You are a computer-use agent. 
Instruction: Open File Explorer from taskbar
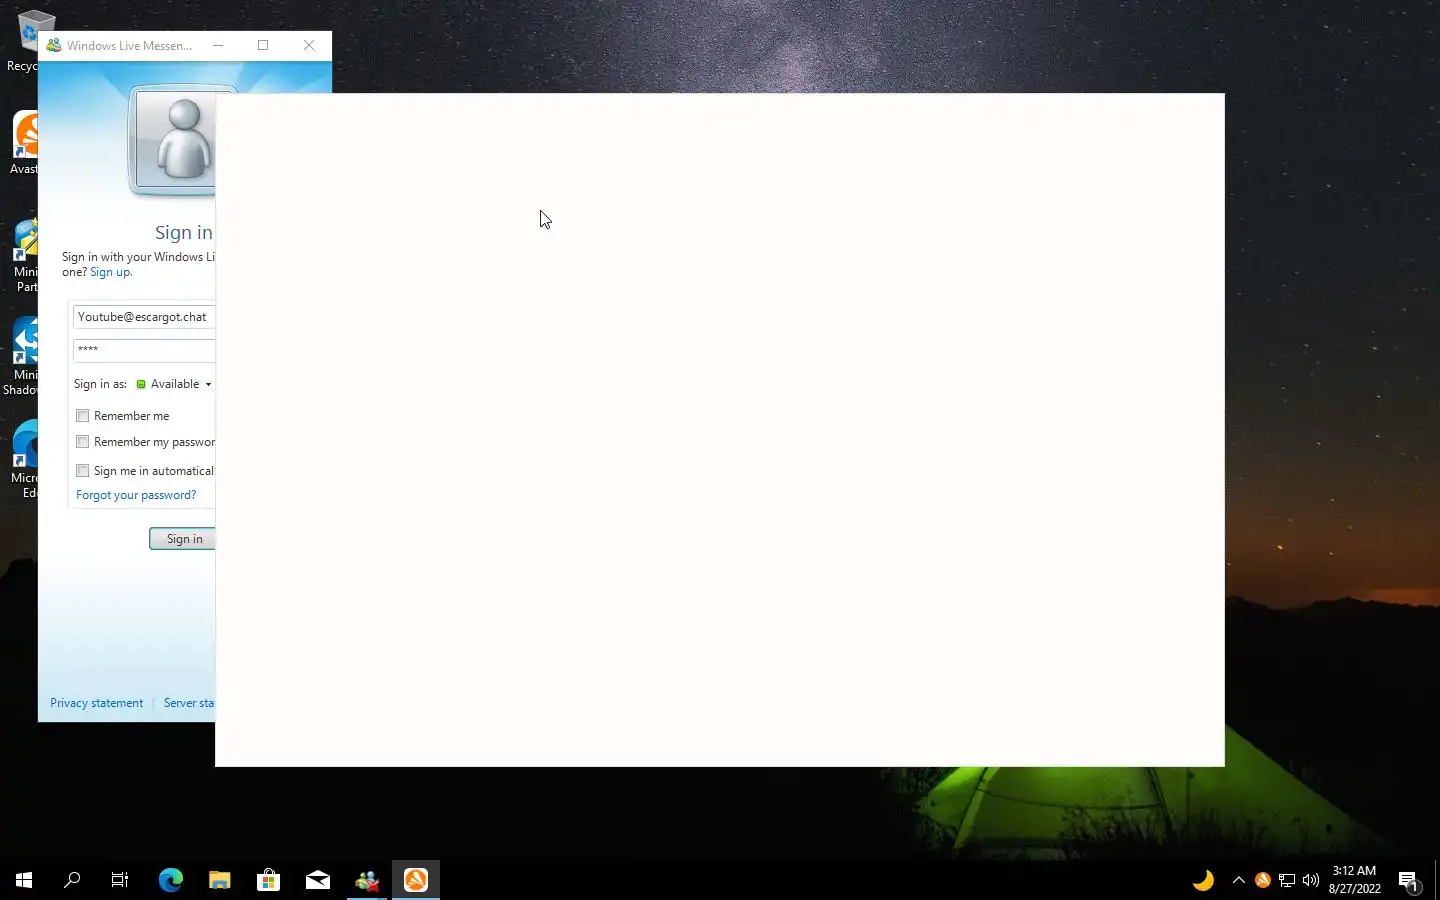pos(220,880)
